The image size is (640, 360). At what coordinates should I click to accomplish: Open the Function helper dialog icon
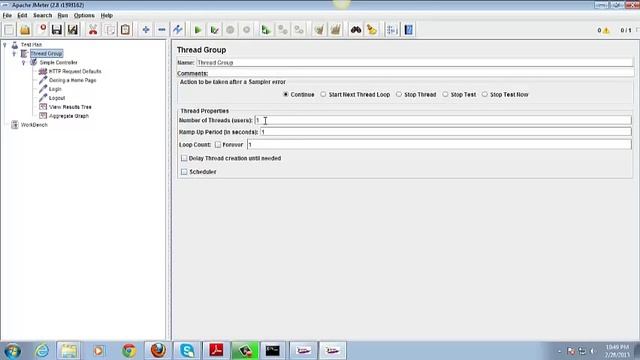tap(392, 30)
